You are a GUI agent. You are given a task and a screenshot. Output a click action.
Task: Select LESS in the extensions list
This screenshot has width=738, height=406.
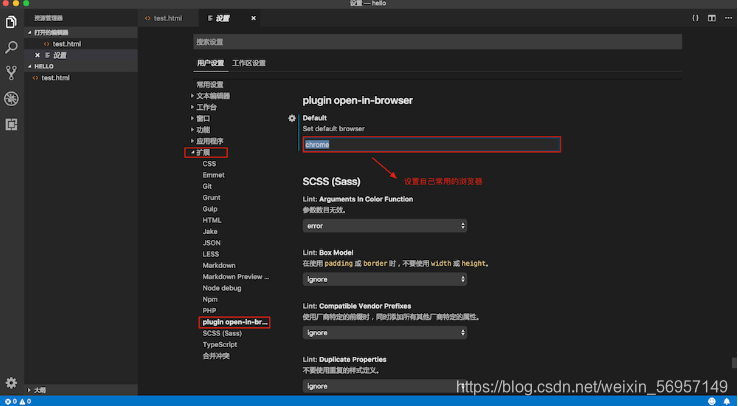[211, 254]
